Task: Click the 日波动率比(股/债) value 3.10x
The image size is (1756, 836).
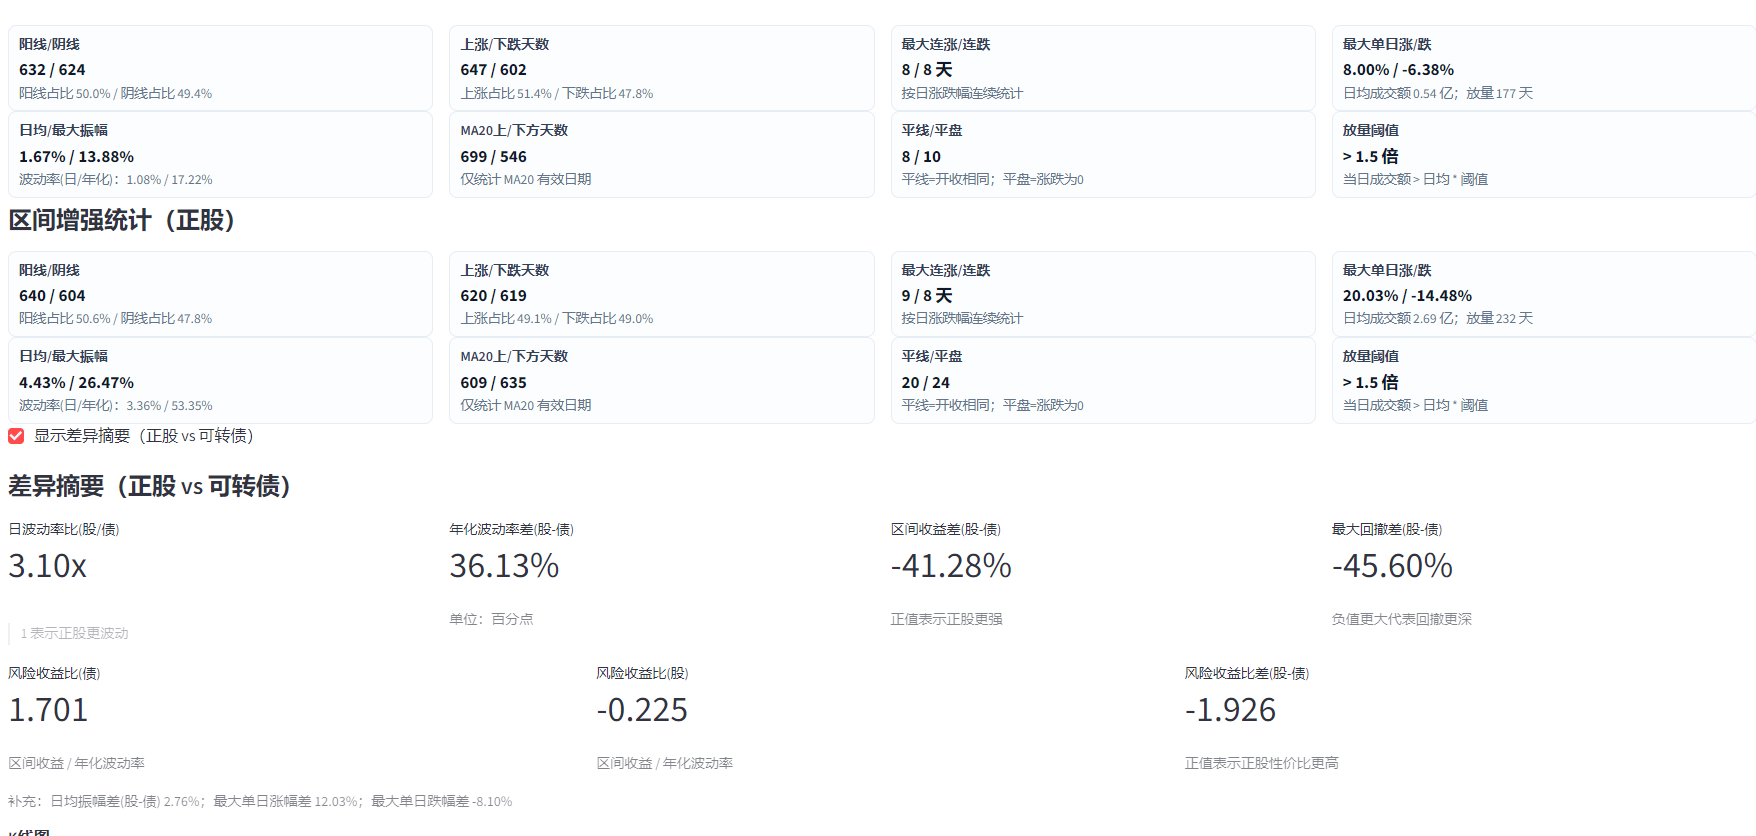Action: 48,566
